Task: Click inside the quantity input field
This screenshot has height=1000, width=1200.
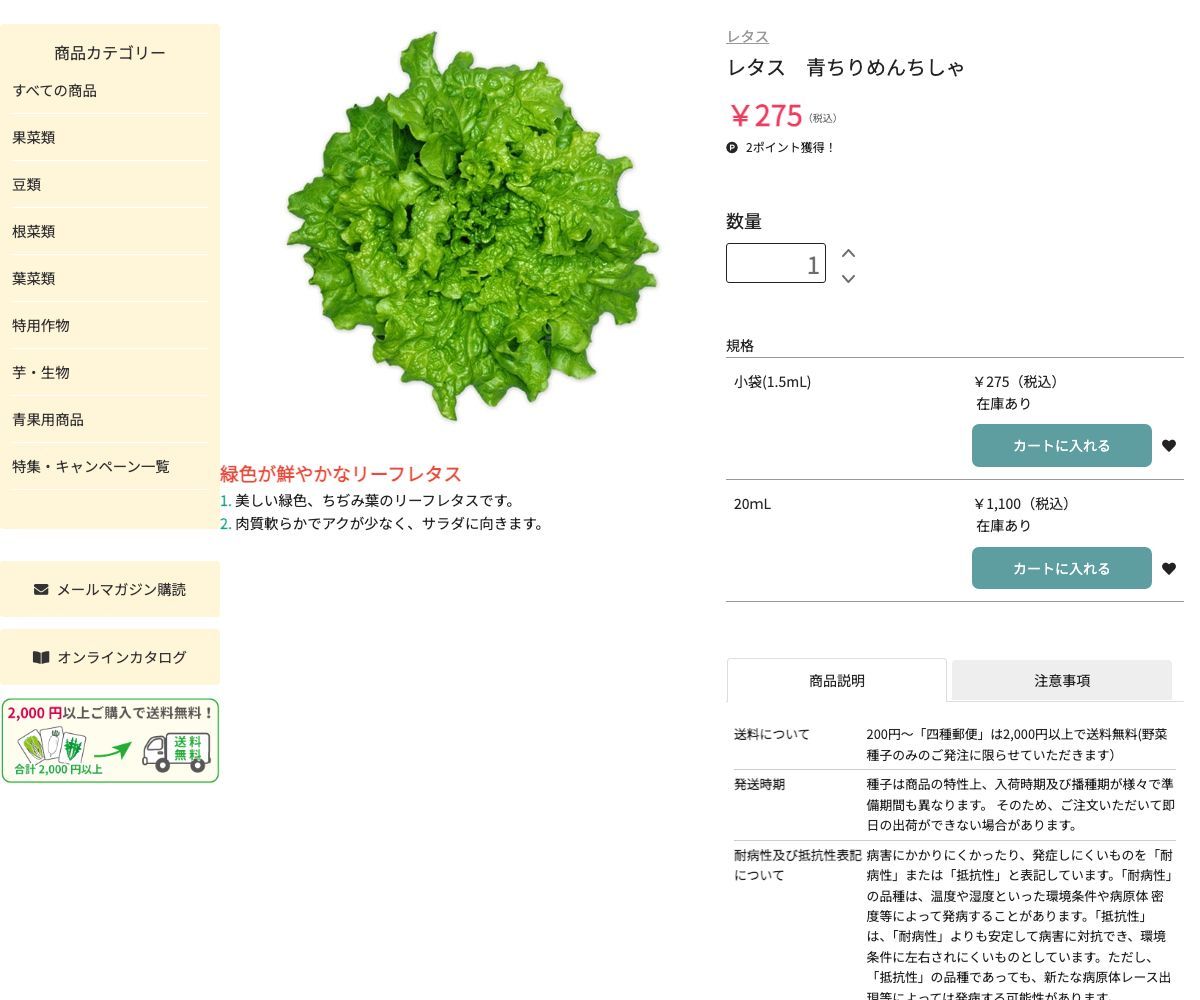Action: tap(776, 263)
